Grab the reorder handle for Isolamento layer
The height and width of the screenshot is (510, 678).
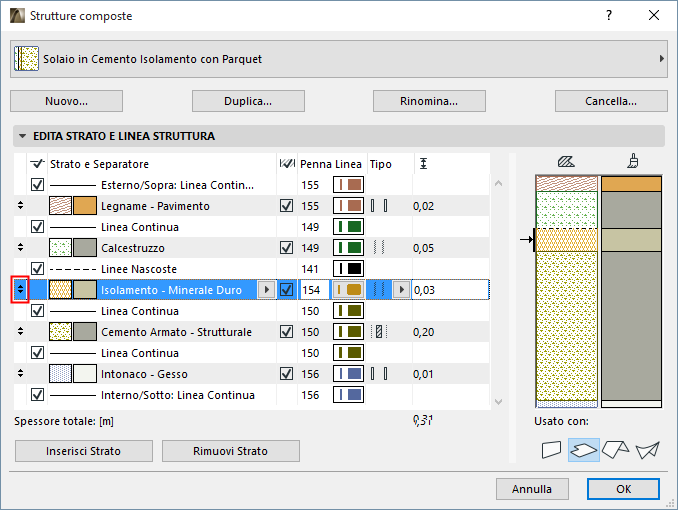coord(19,290)
